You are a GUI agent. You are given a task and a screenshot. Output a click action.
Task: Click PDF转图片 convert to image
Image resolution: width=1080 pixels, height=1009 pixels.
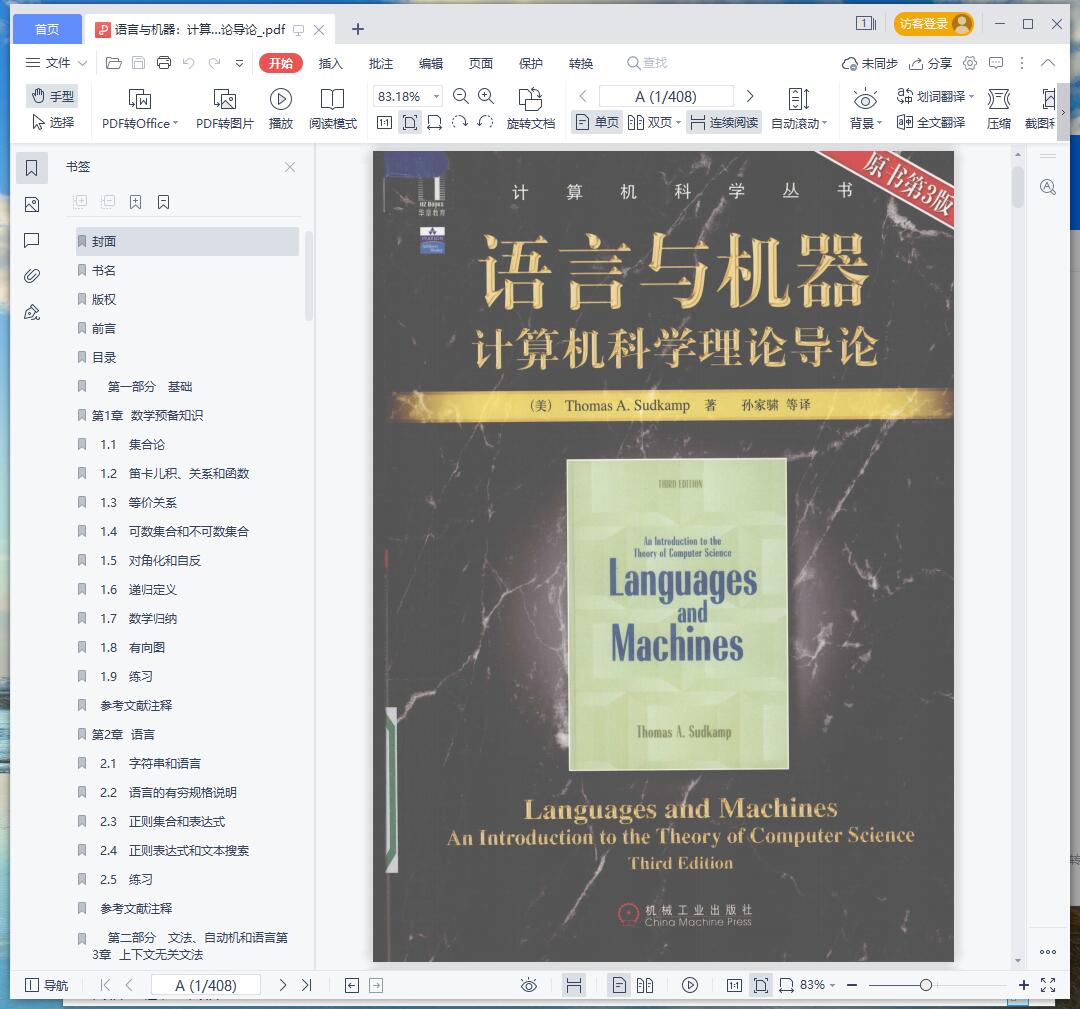coord(225,109)
